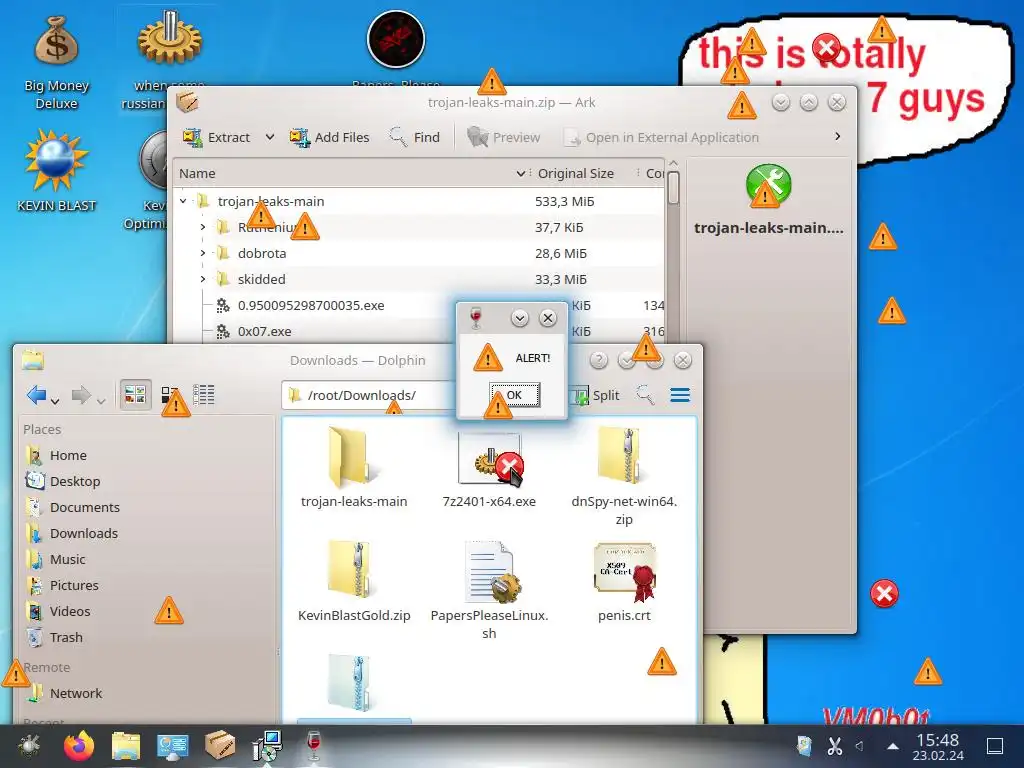The height and width of the screenshot is (768, 1024).
Task: Select the PapersPleaseLinux.sh script file
Action: click(x=489, y=589)
